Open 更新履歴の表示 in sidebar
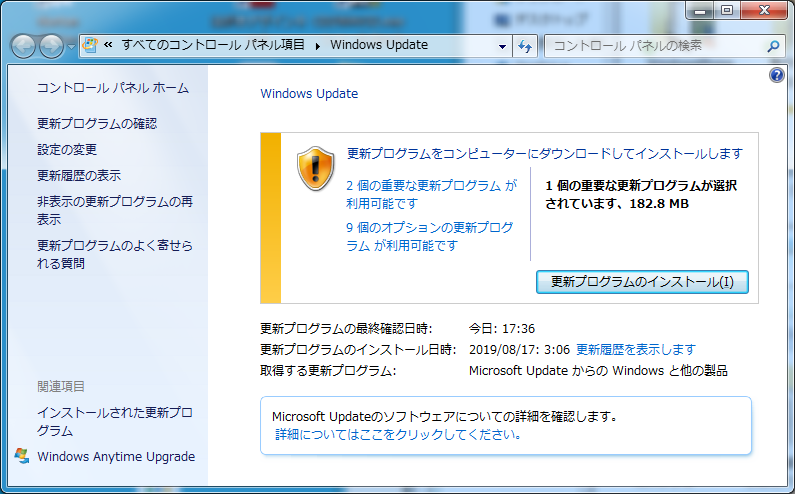 pos(79,175)
